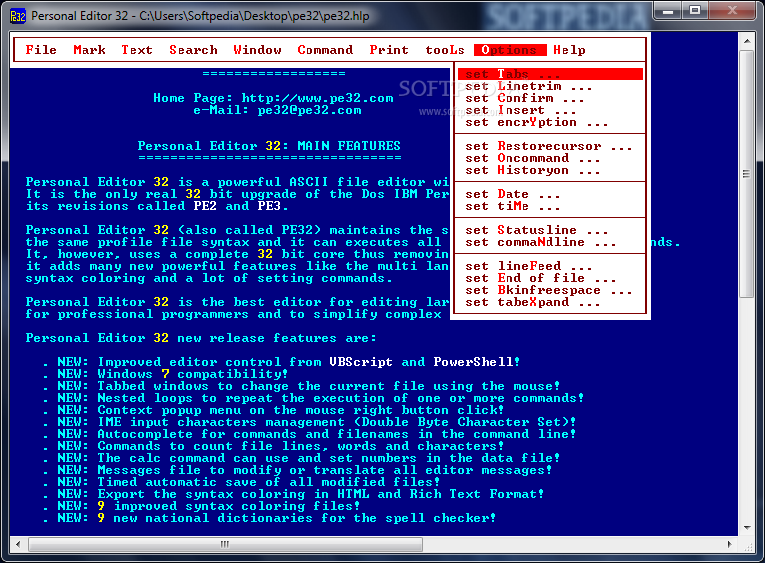Open the Command menu
This screenshot has height=563, width=765.
(325, 50)
